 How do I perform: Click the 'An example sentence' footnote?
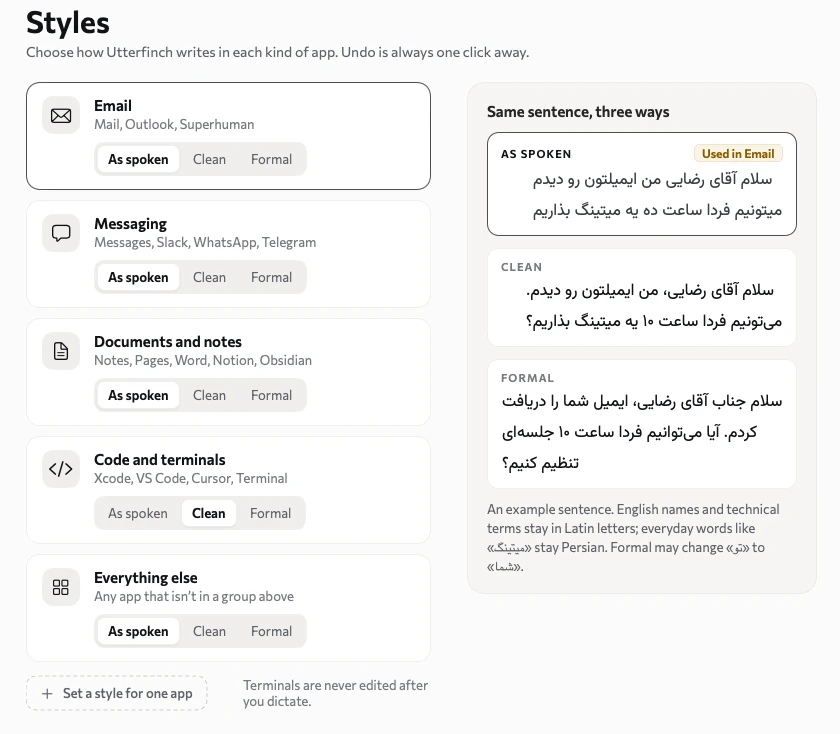tap(634, 537)
